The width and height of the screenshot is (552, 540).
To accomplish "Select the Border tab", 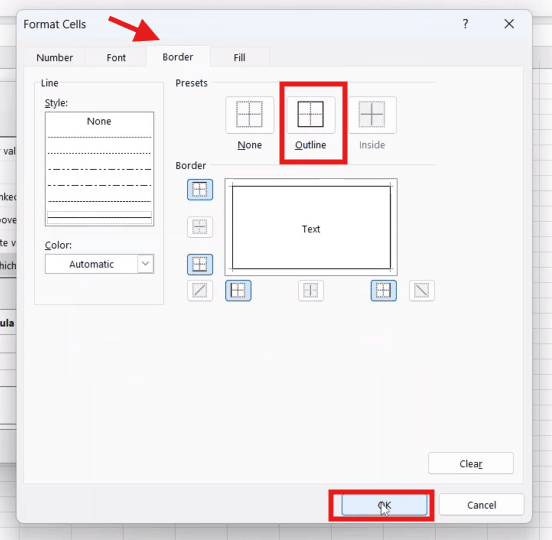I will point(178,57).
